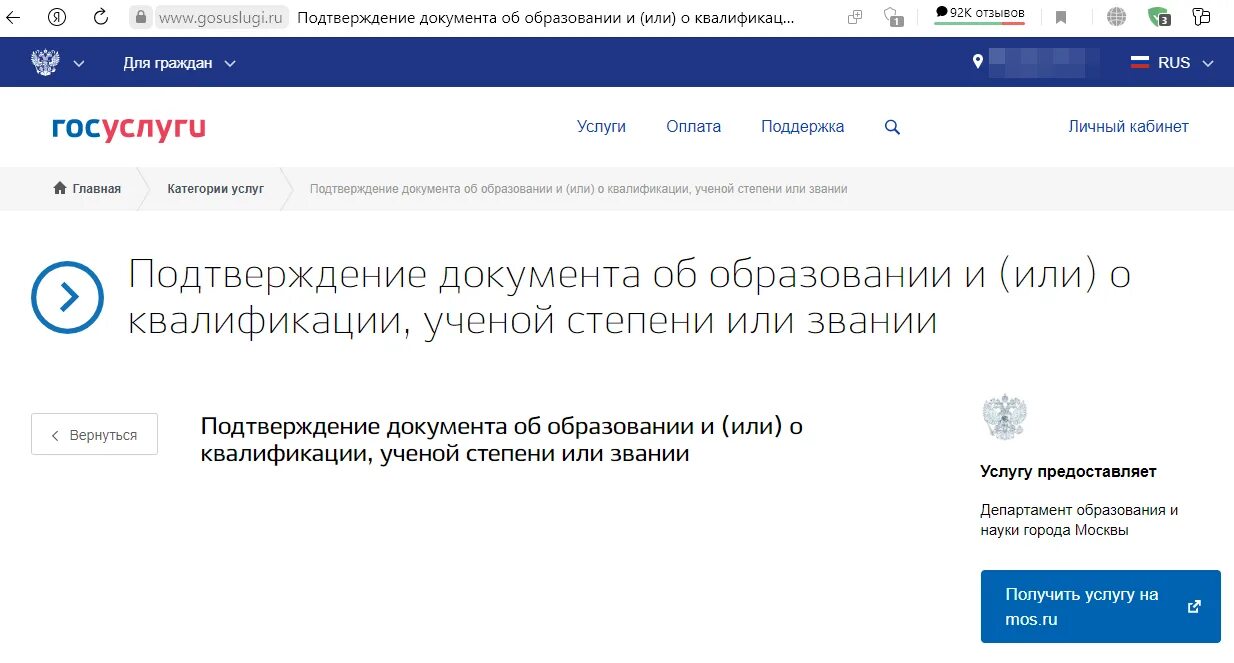Click the blue circled arrow icon
This screenshot has height=663, width=1234.
[67, 297]
